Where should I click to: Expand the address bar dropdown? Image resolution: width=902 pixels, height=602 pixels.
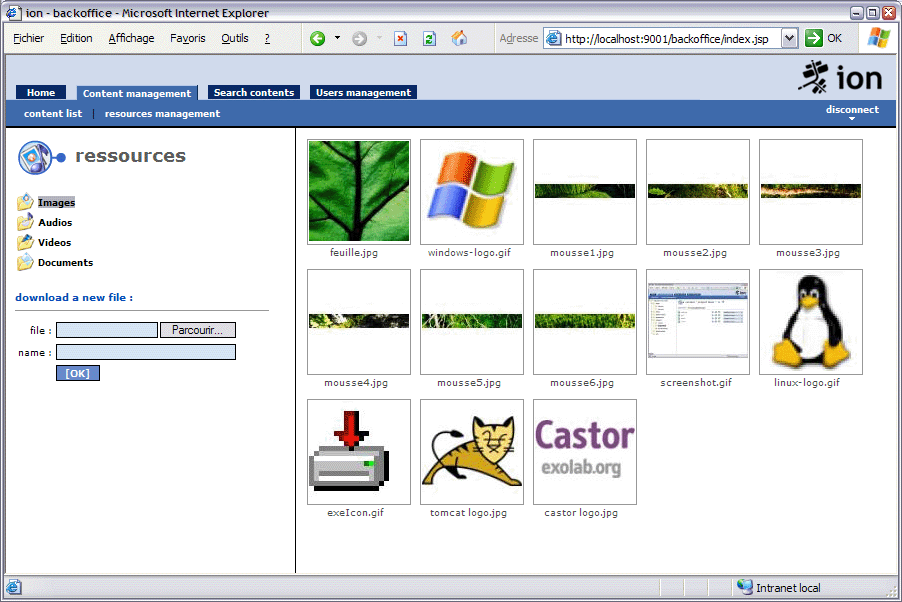pos(789,39)
